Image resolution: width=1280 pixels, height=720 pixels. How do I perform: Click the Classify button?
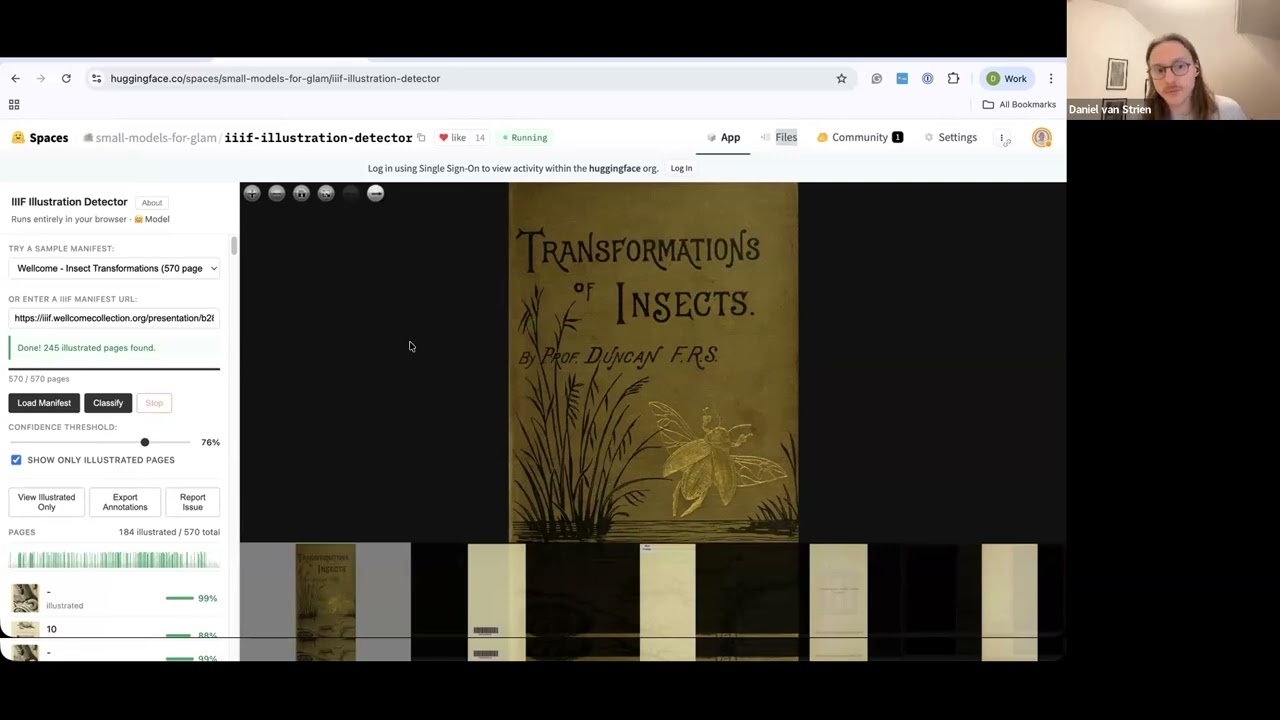coord(108,403)
